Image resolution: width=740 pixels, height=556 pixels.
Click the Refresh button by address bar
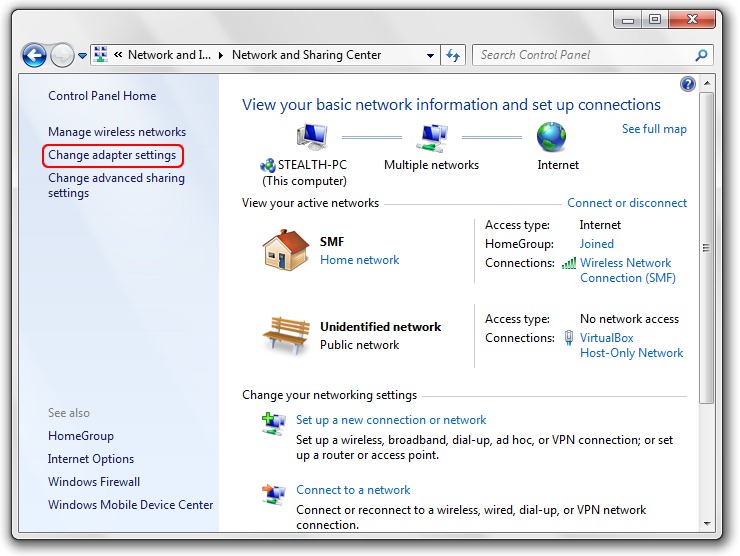[x=453, y=55]
